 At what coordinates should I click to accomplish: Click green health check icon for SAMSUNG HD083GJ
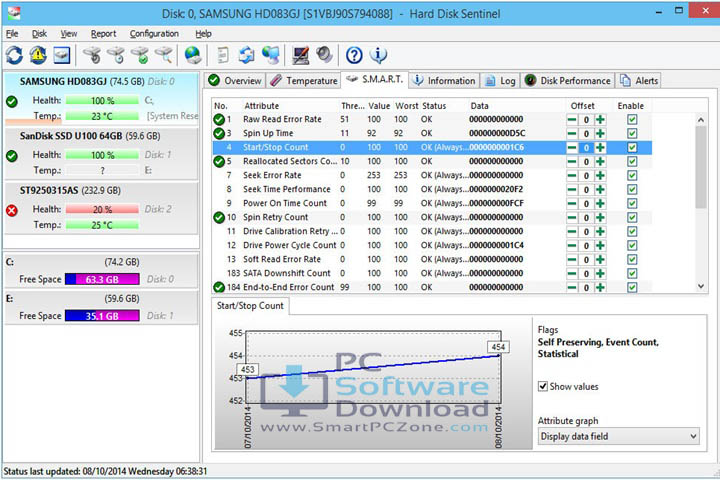[12, 102]
